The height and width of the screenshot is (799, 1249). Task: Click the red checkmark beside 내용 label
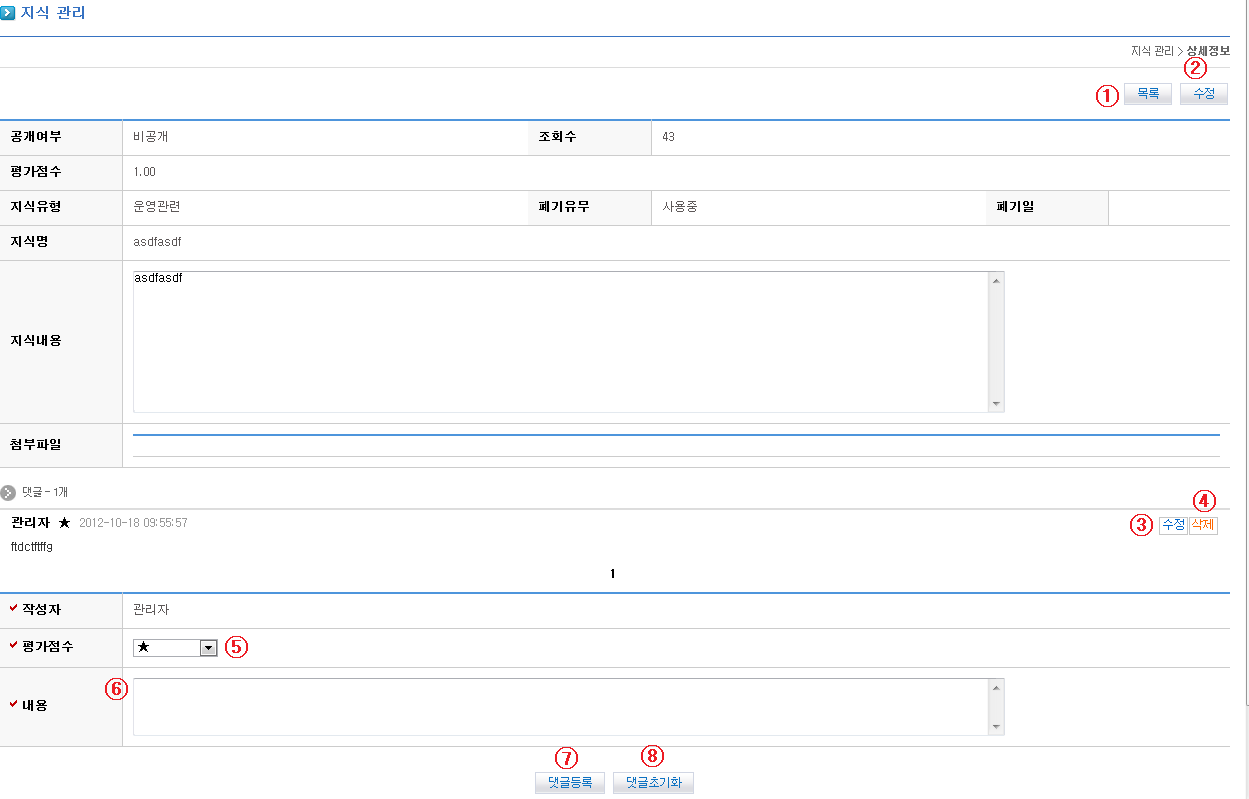13,704
